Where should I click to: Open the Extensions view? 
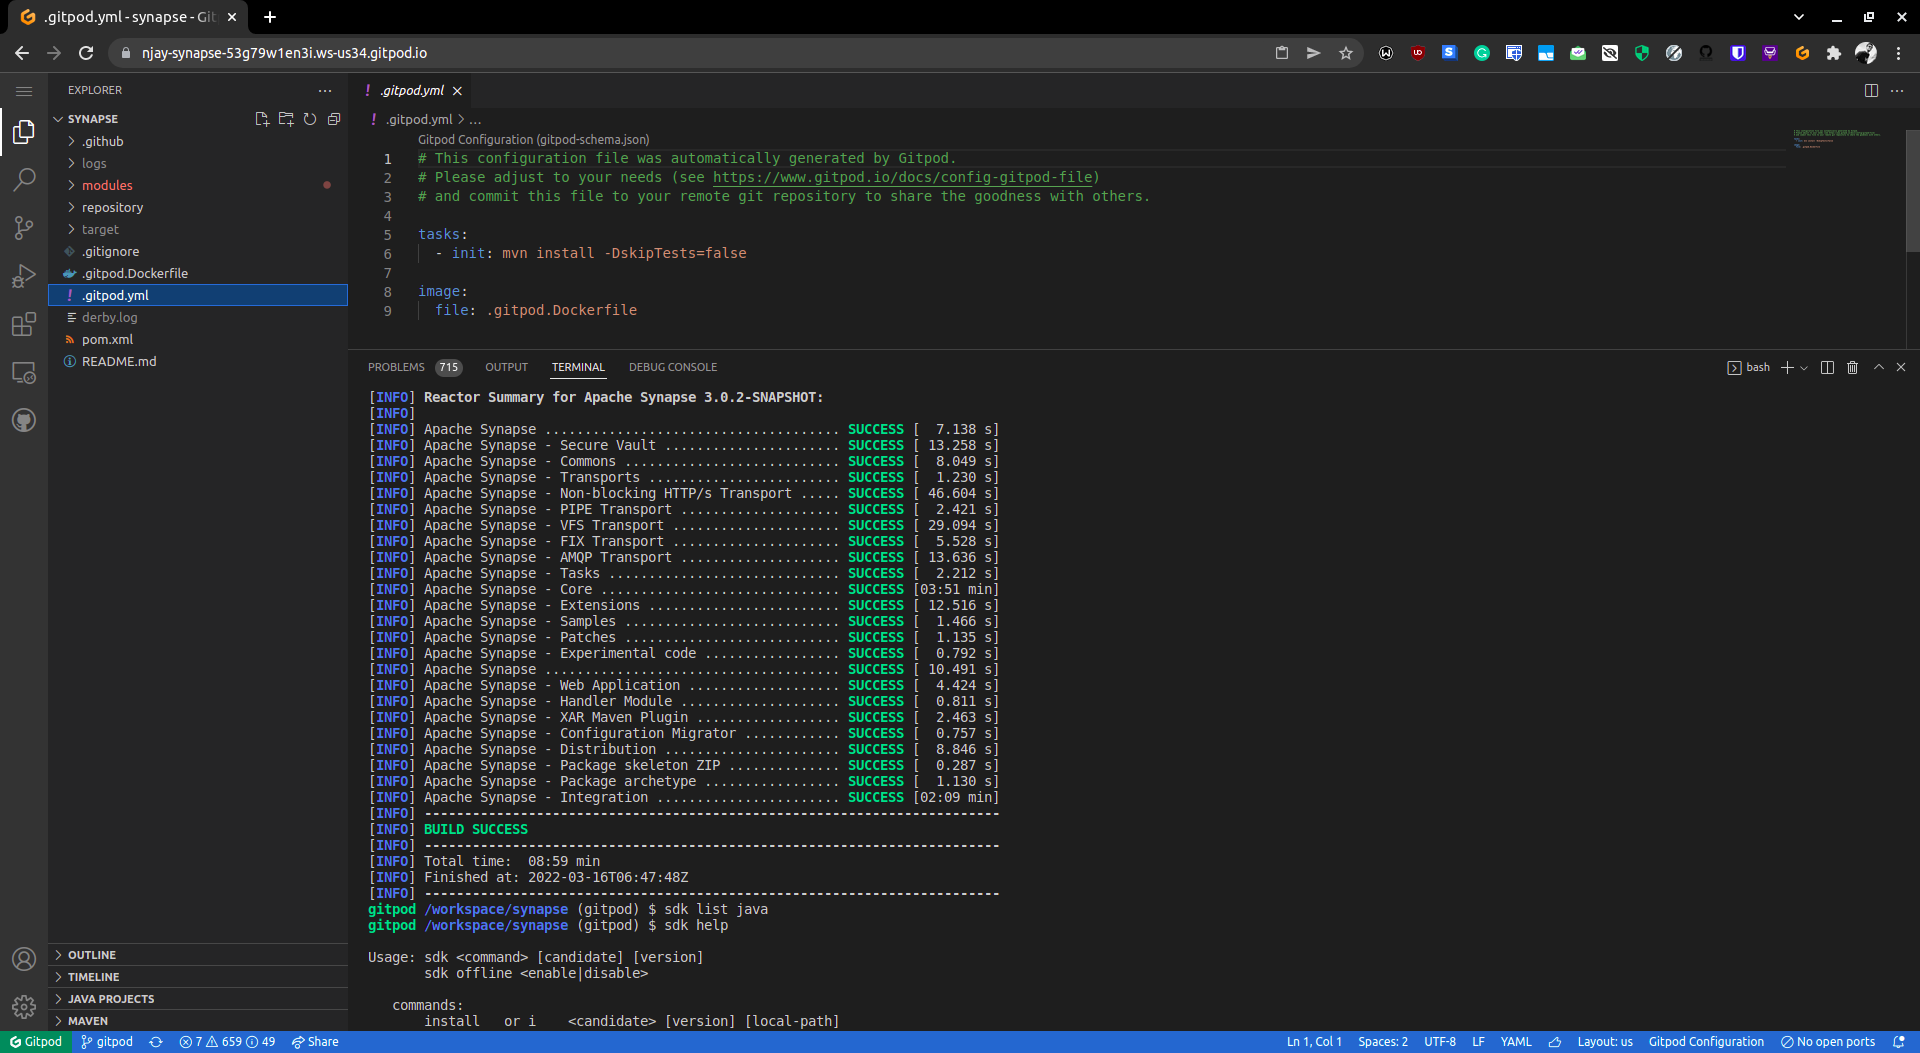[24, 324]
